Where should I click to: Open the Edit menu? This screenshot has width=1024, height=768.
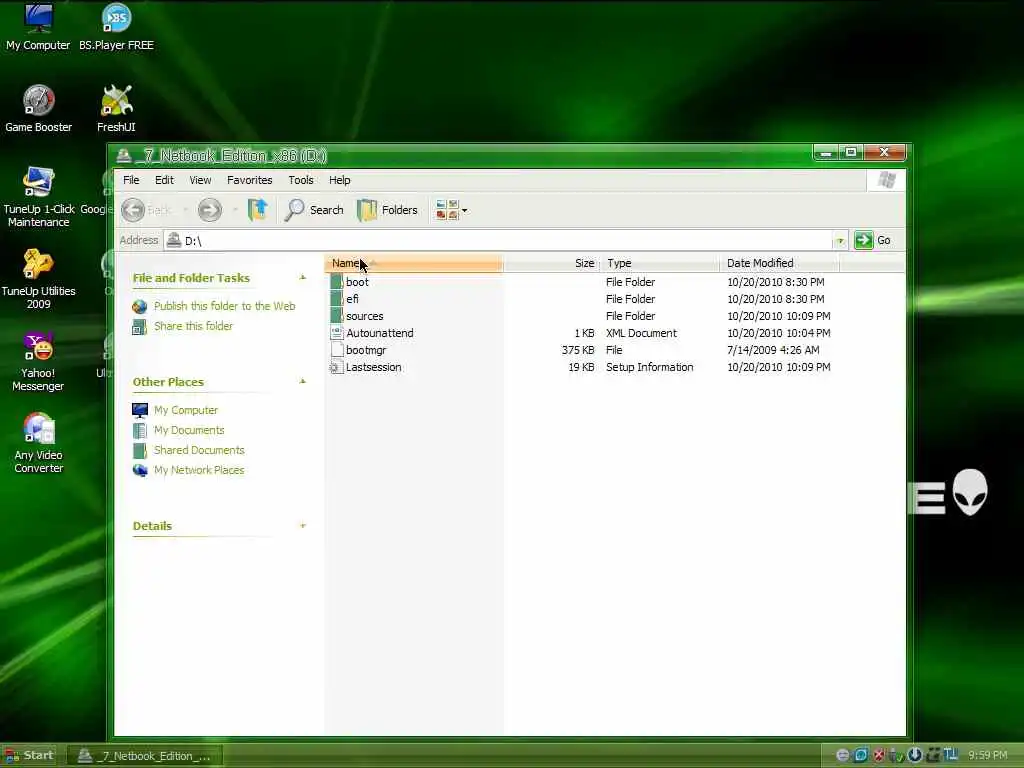pyautogui.click(x=164, y=180)
